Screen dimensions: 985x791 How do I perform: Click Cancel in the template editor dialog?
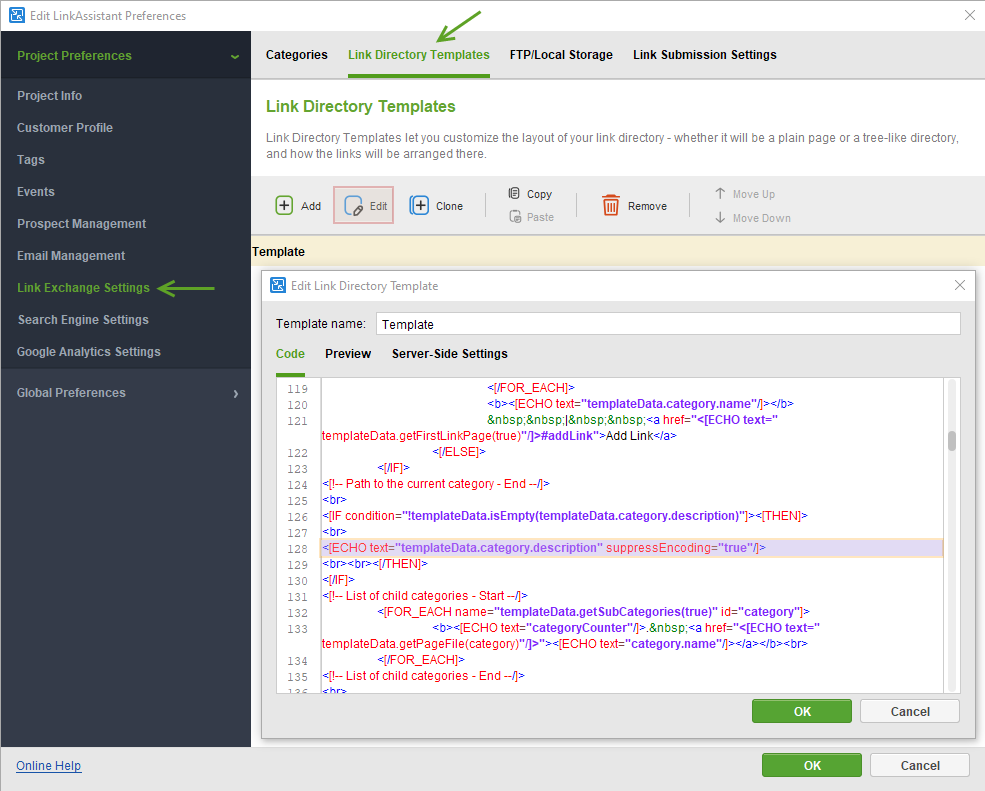pos(910,711)
